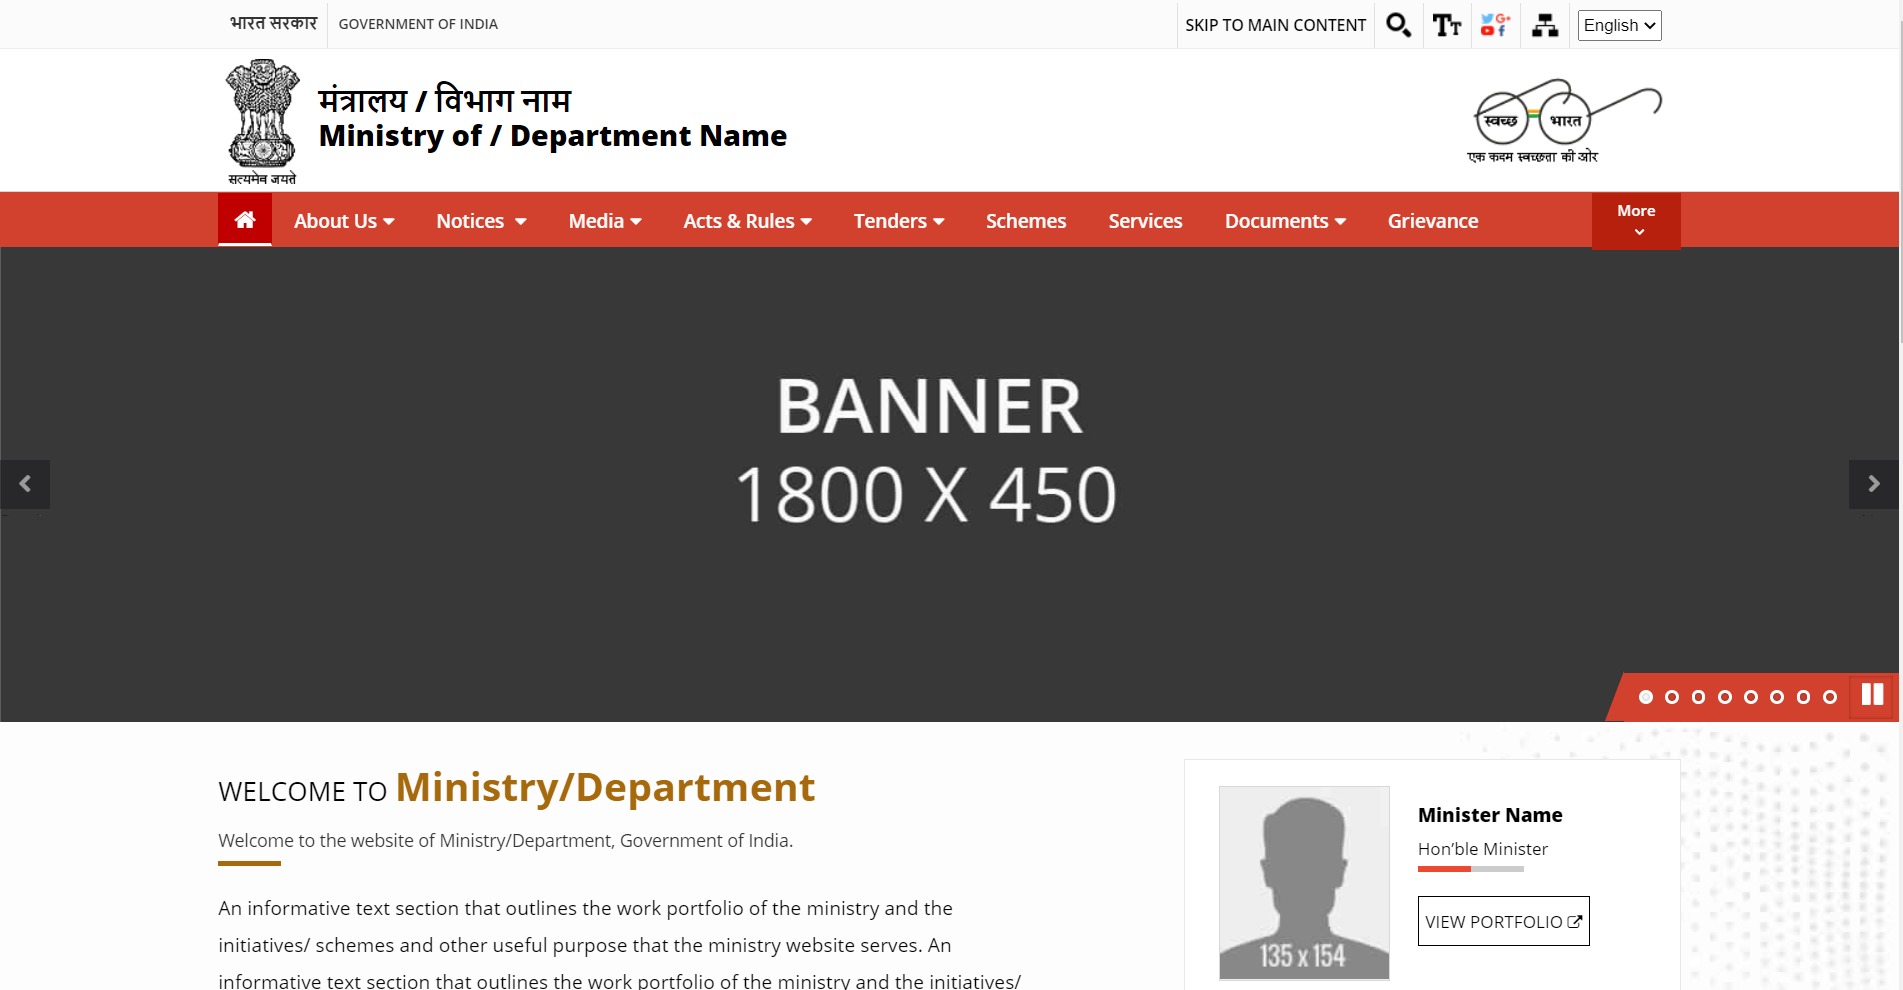The height and width of the screenshot is (990, 1903).
Task: Expand the About Us menu
Action: [344, 221]
